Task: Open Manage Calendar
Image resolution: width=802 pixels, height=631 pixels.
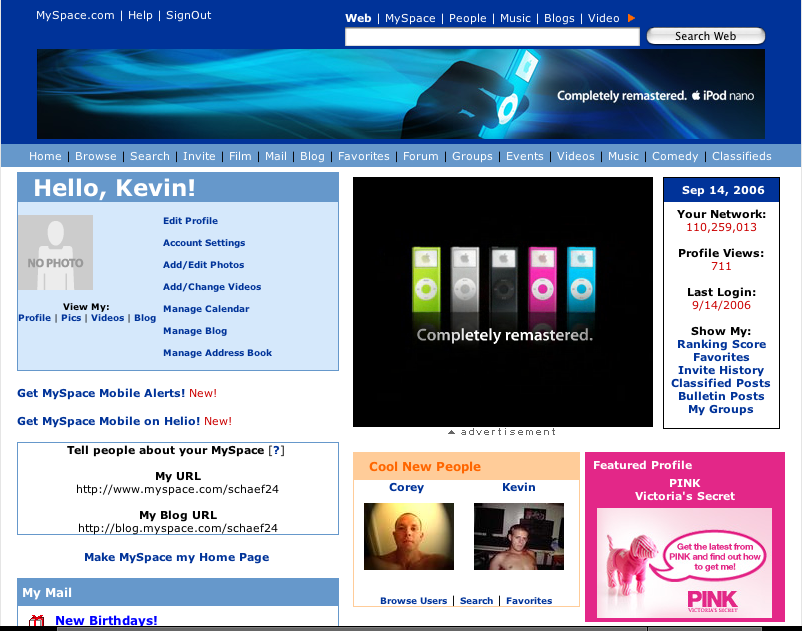Action: pyautogui.click(x=206, y=309)
